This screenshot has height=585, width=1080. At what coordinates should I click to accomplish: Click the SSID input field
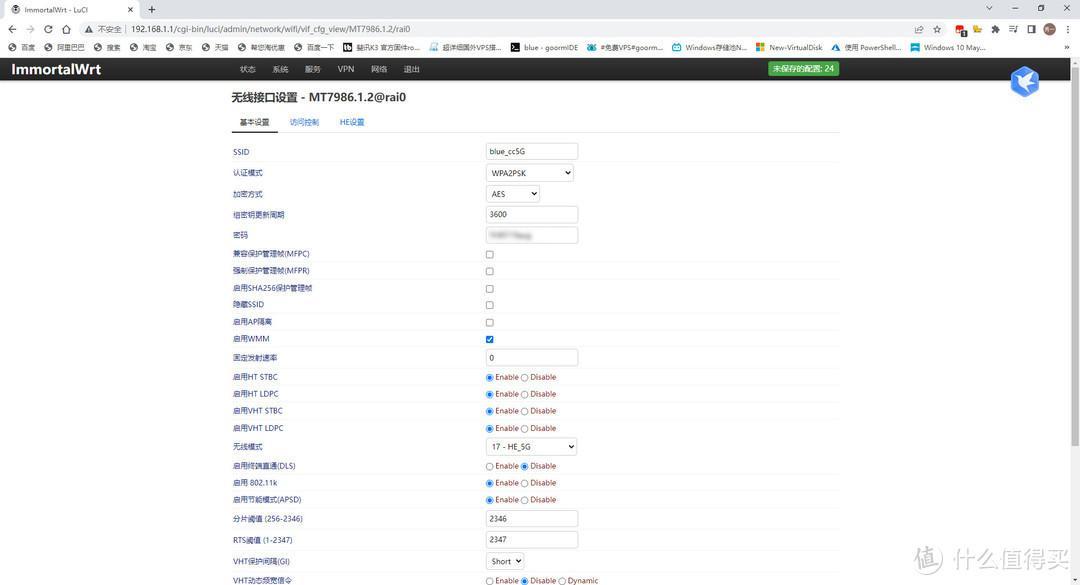532,152
